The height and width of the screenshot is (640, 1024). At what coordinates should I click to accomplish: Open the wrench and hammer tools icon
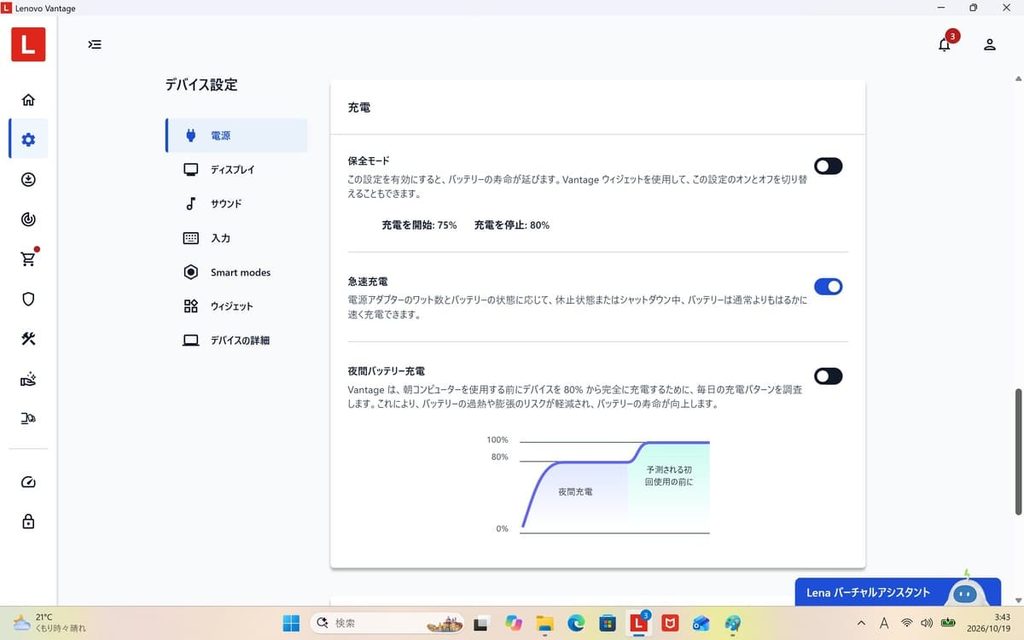28,339
